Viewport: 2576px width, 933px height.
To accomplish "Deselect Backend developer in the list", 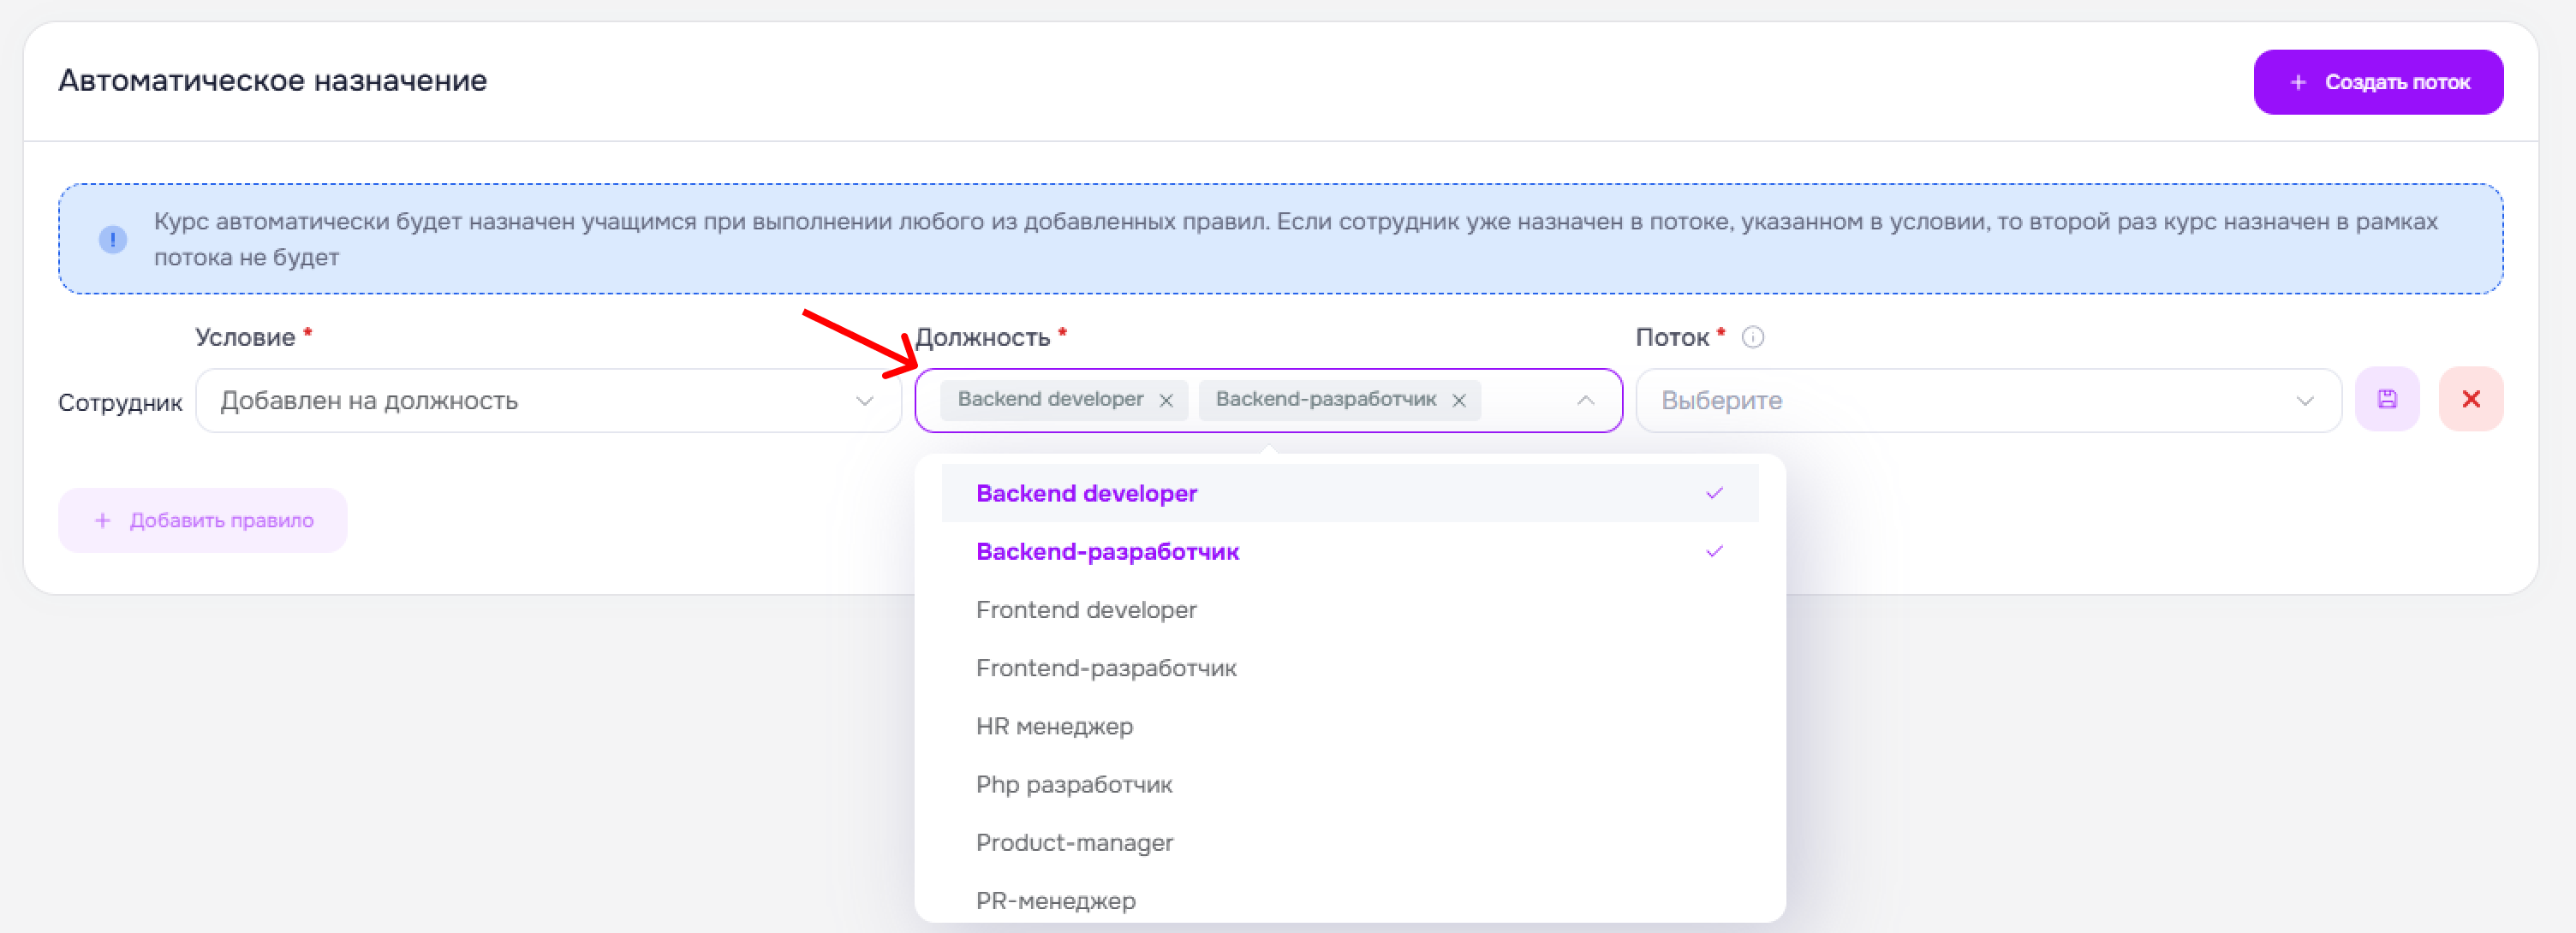I will [x=1349, y=493].
